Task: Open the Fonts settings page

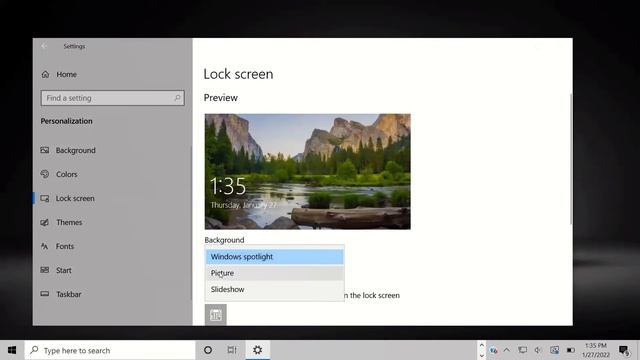Action: 65,246
